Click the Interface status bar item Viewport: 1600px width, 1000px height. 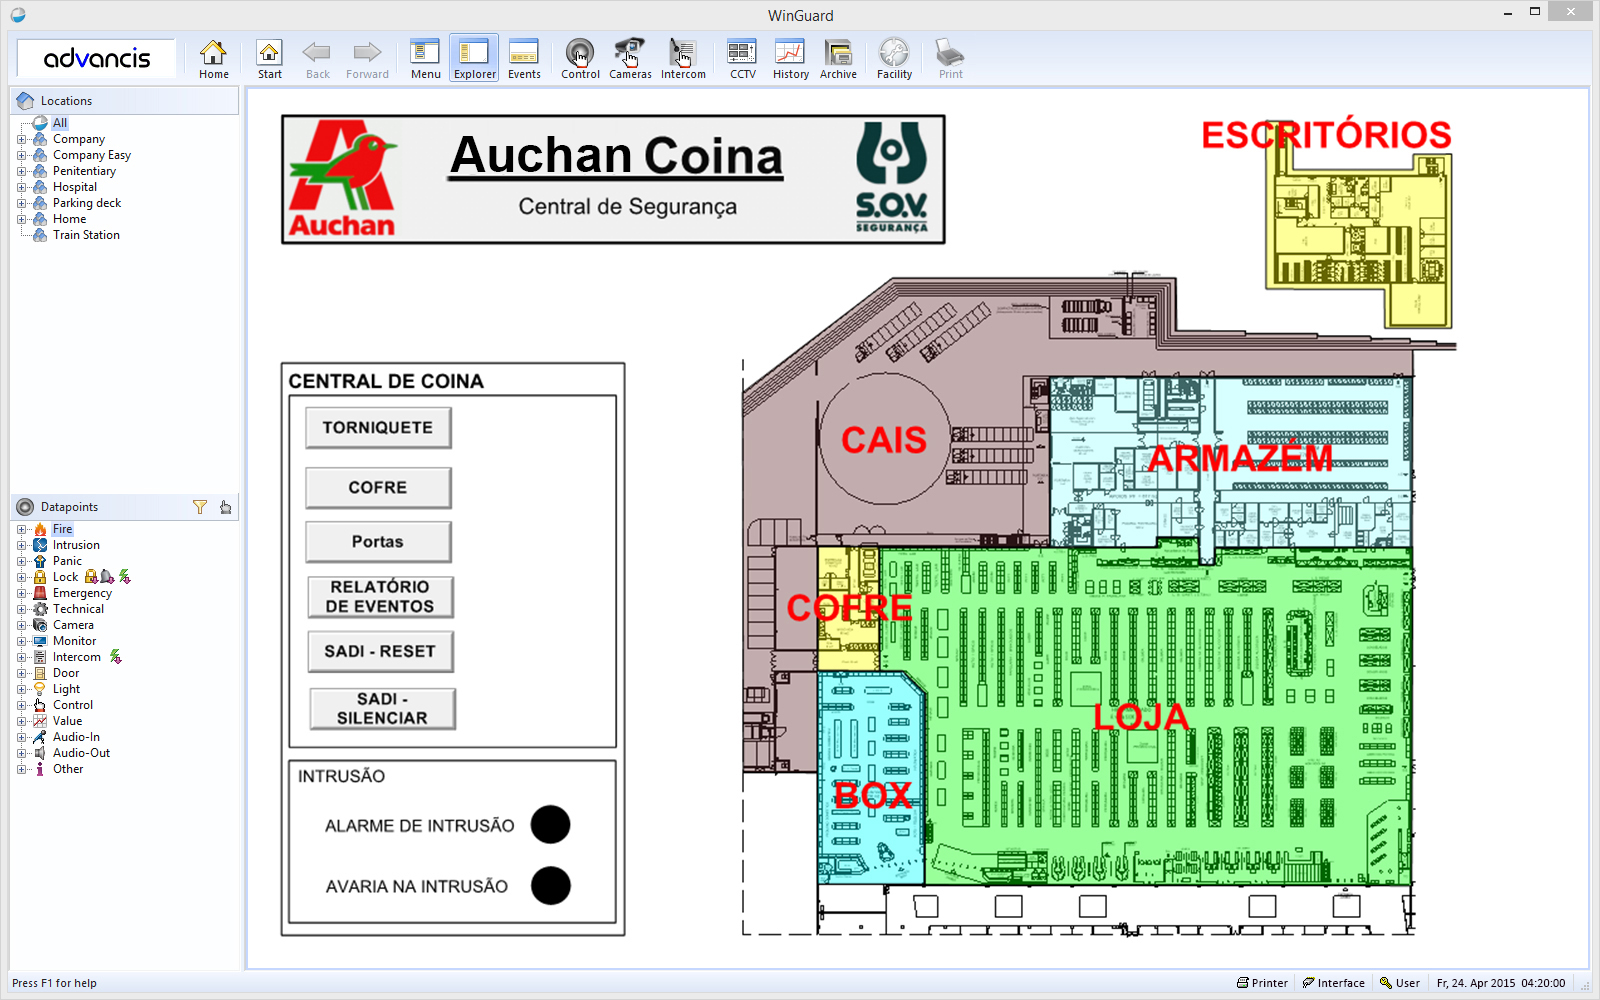[1333, 983]
